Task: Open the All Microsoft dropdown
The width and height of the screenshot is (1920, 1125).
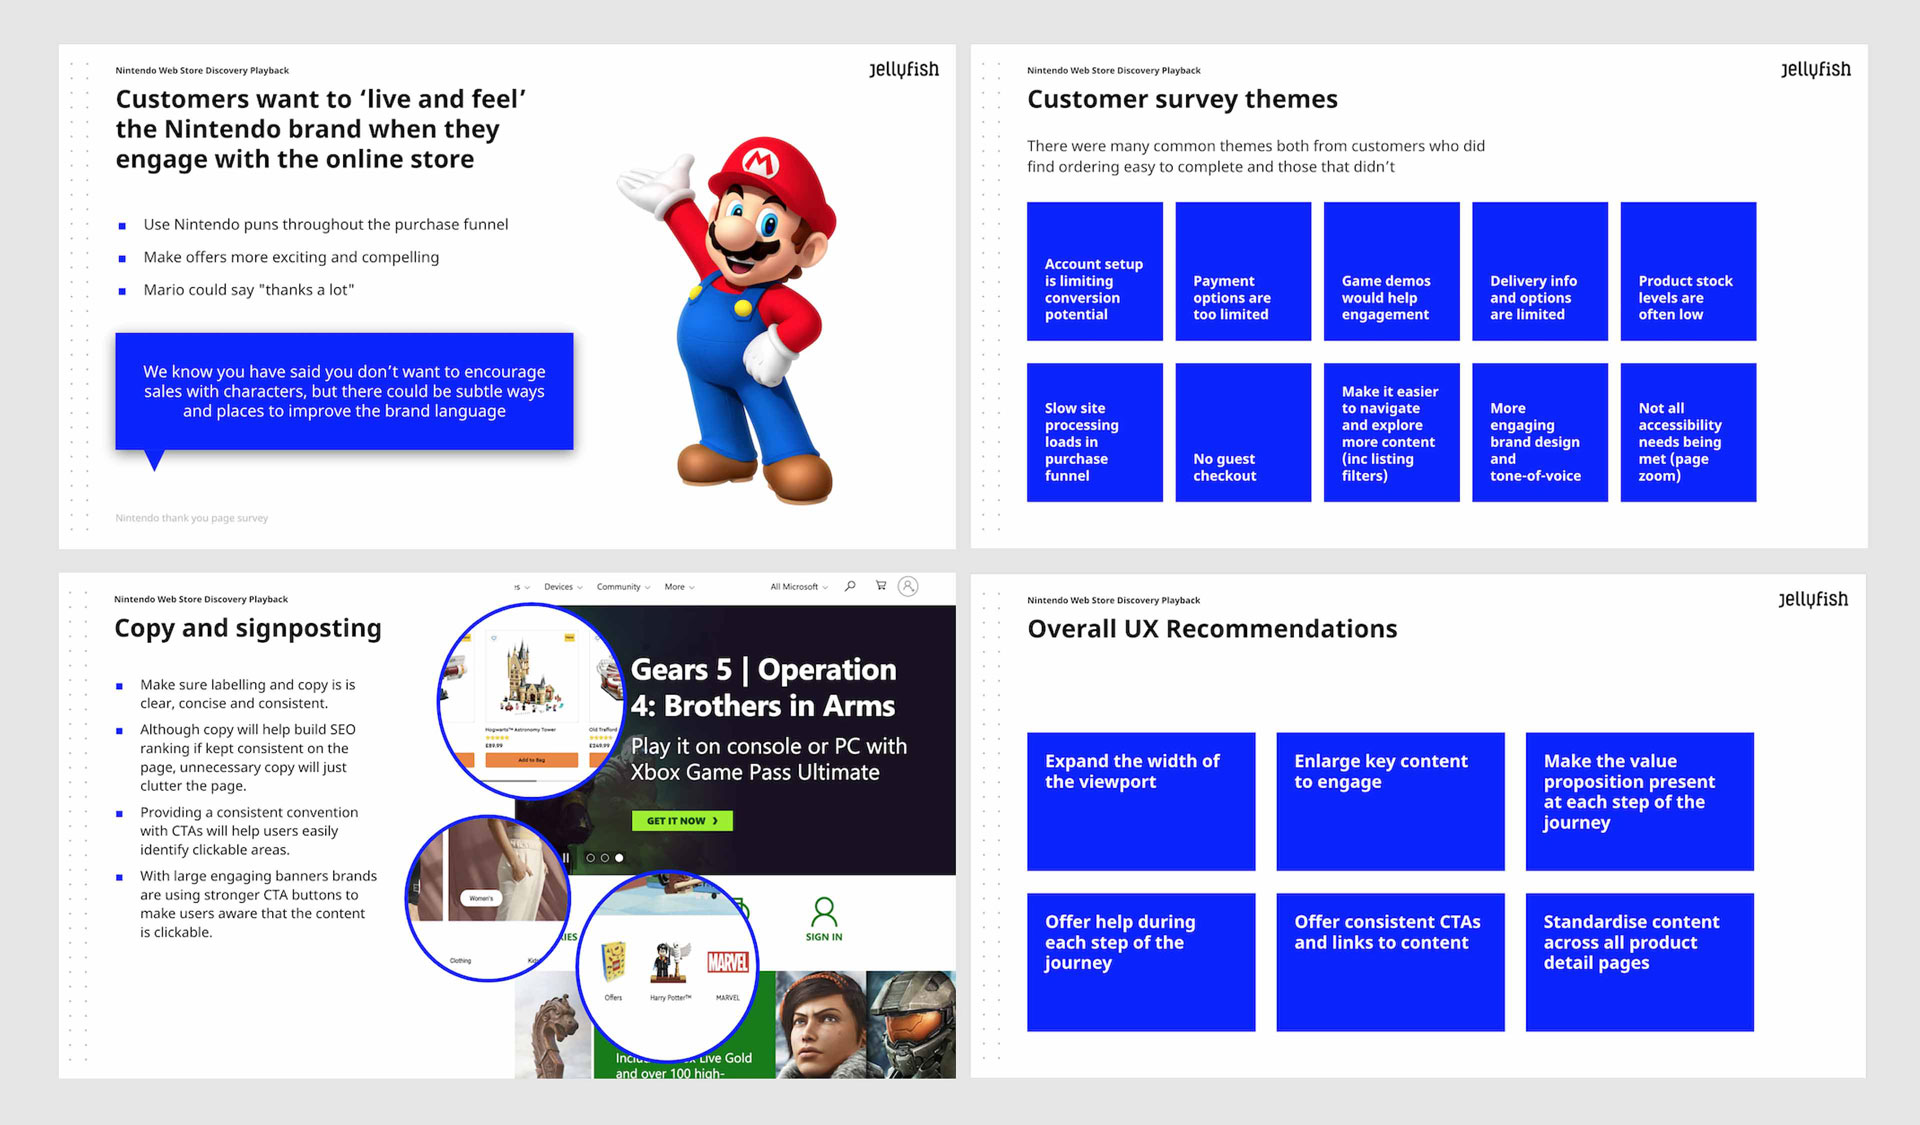Action: (x=799, y=587)
